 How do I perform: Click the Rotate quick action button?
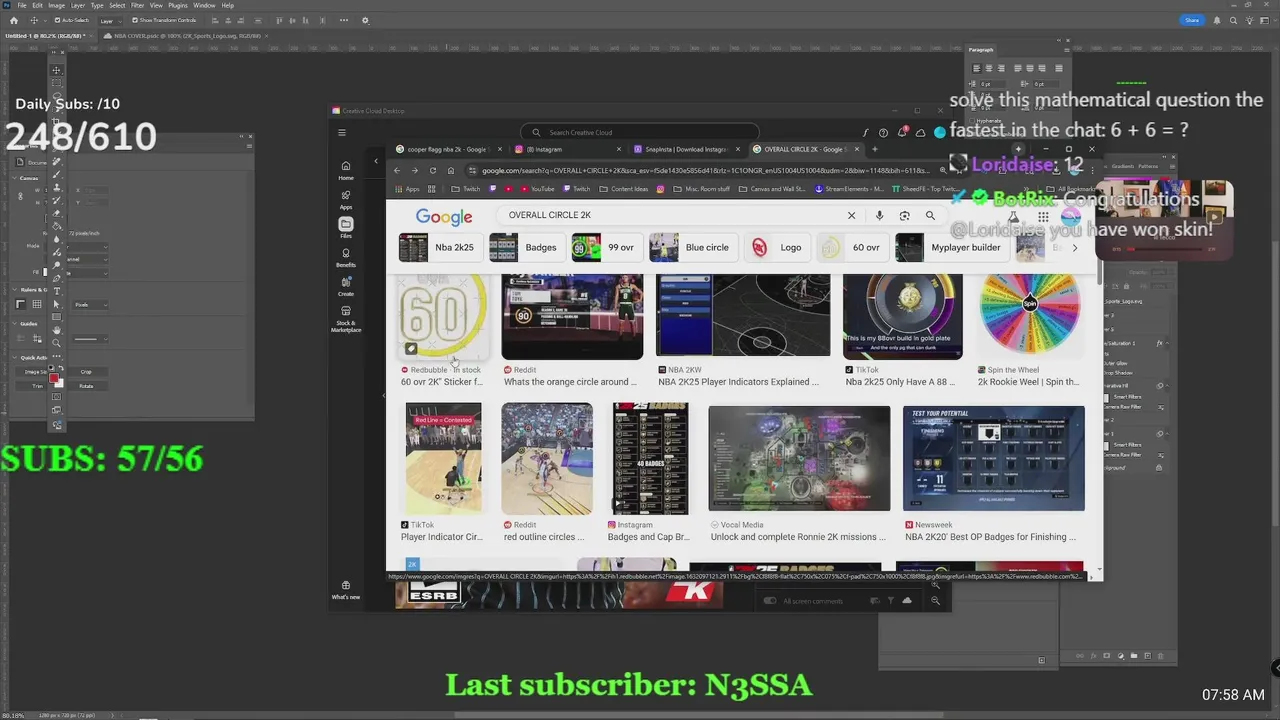pyautogui.click(x=86, y=386)
